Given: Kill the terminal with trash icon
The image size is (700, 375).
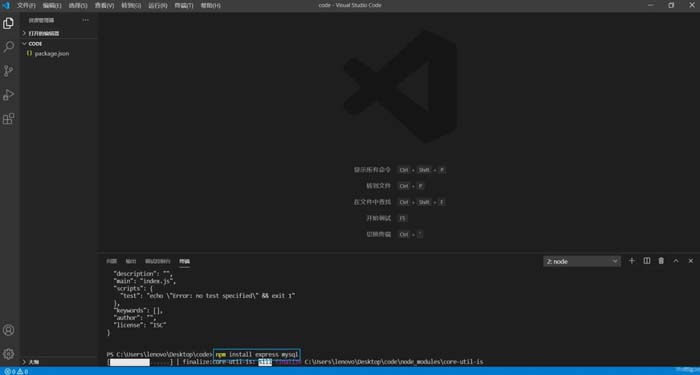Looking at the screenshot, I should [x=661, y=261].
